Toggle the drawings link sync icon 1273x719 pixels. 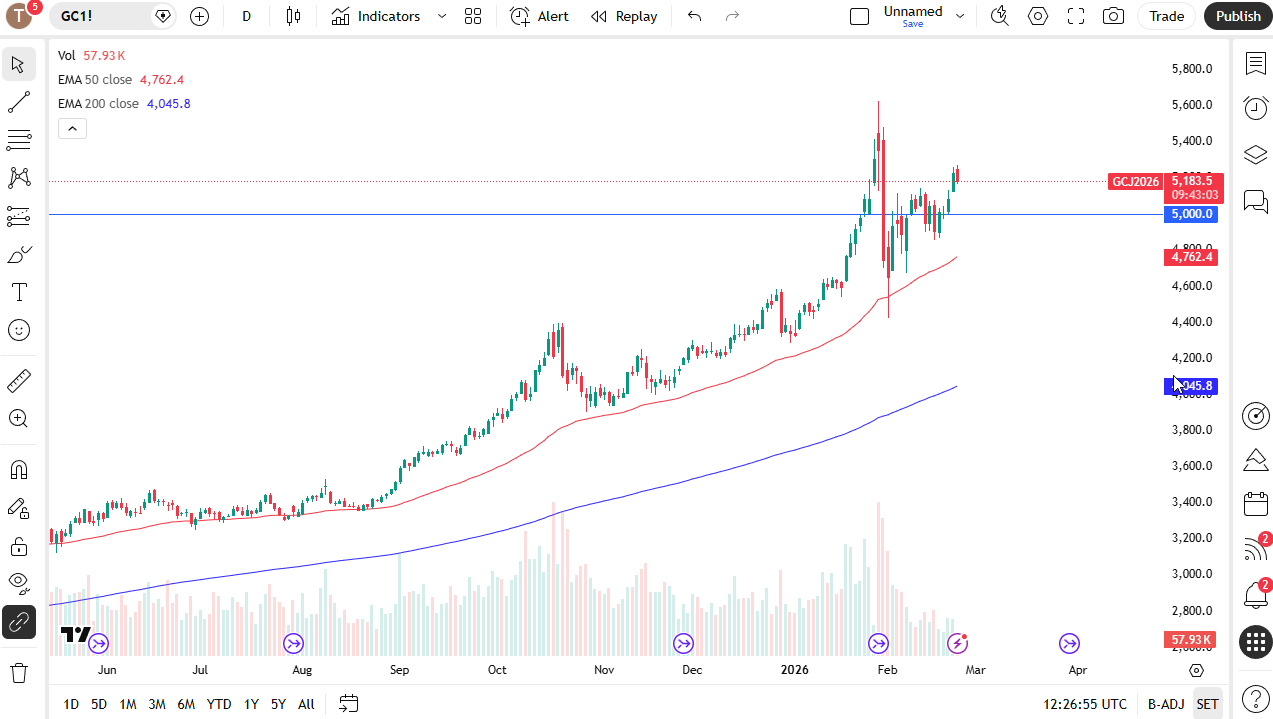tap(18, 622)
